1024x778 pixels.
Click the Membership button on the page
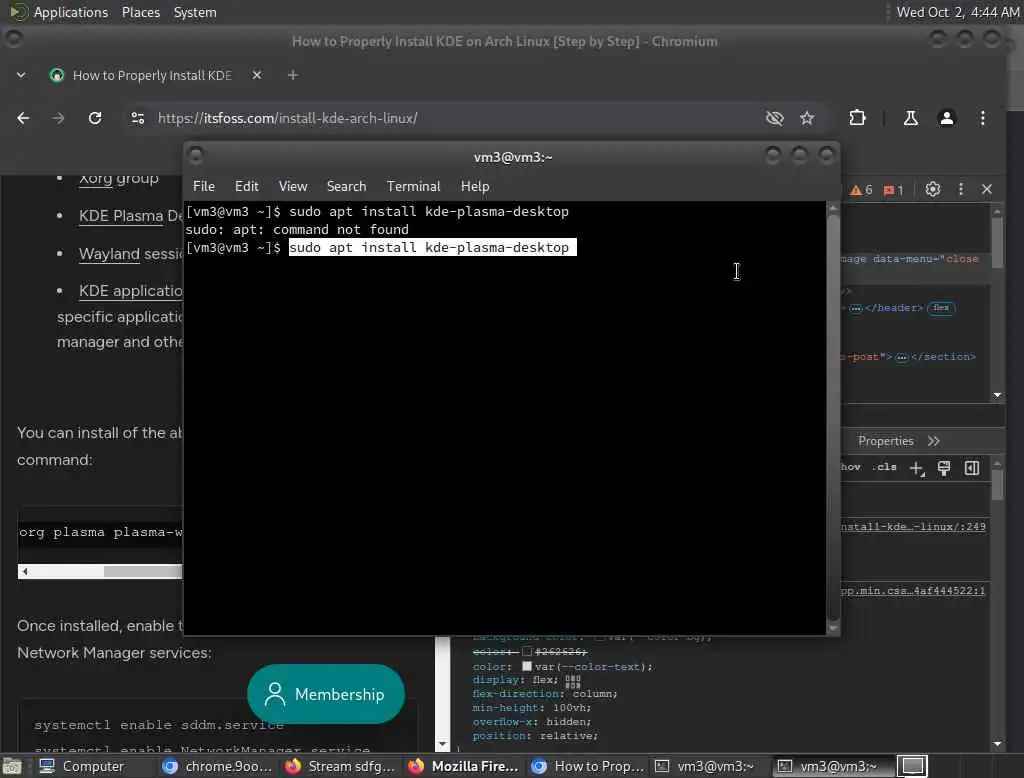coord(325,694)
